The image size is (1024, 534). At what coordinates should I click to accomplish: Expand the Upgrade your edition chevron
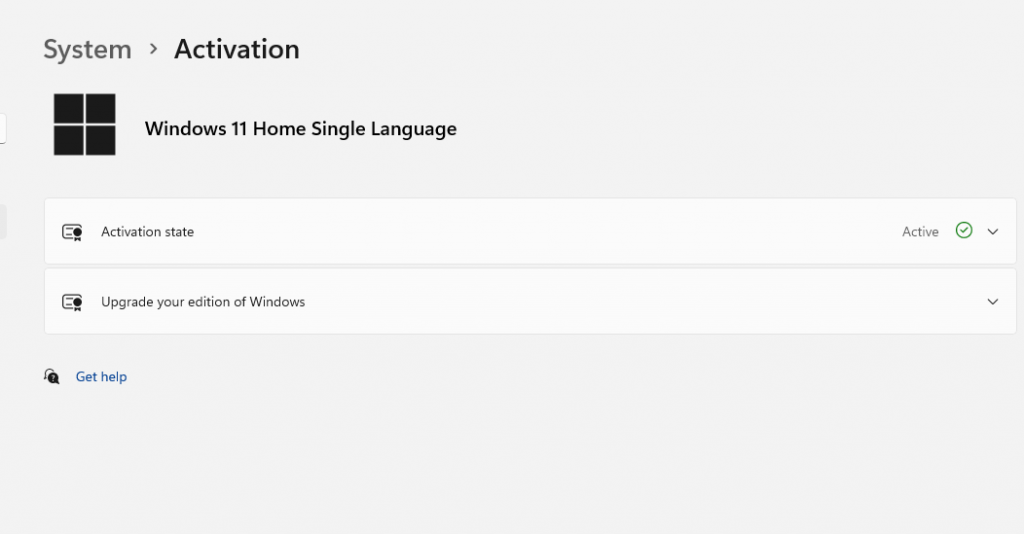[993, 301]
